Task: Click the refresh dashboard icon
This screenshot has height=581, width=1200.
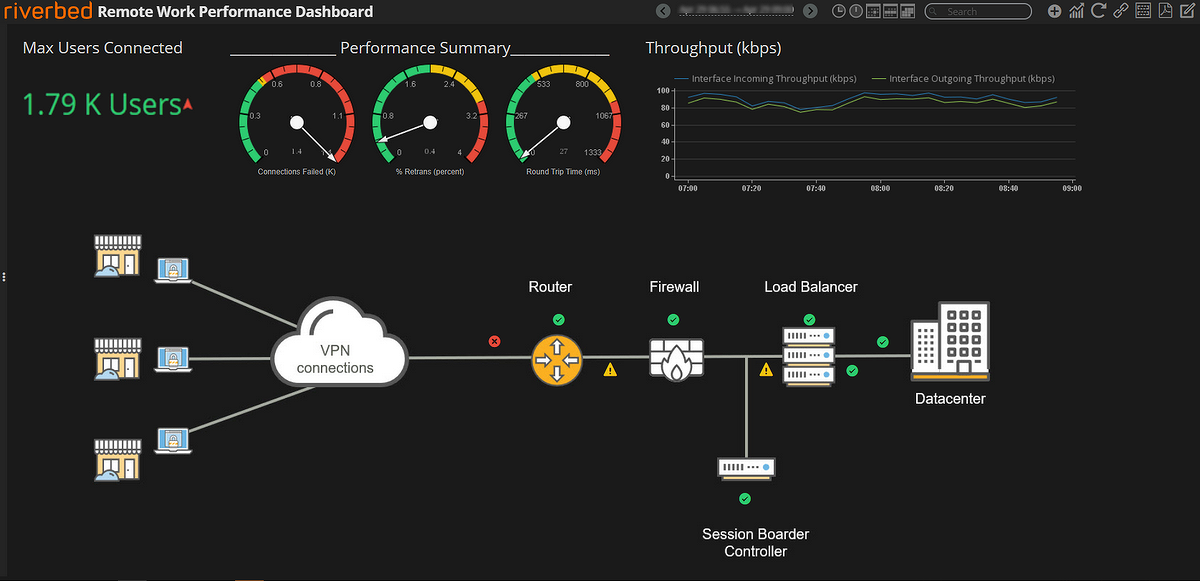Action: tap(1098, 11)
